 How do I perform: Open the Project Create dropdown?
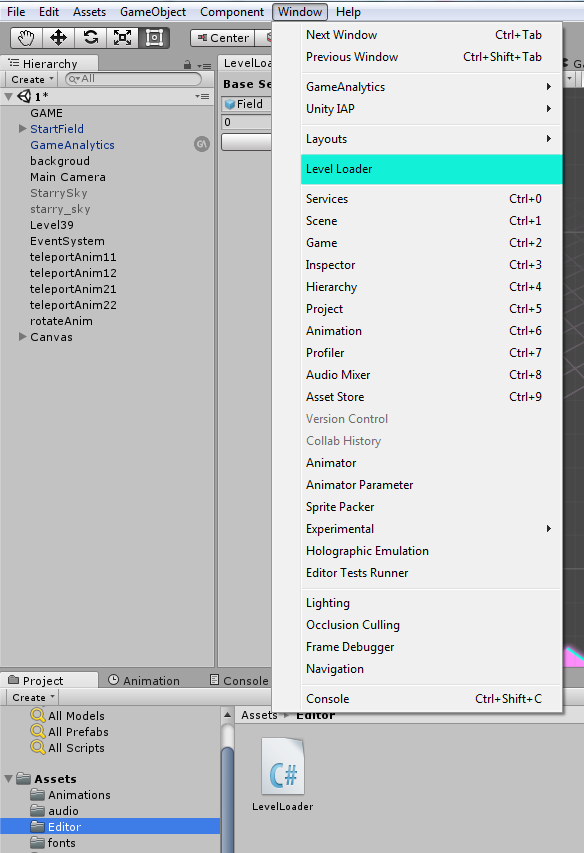tap(33, 697)
